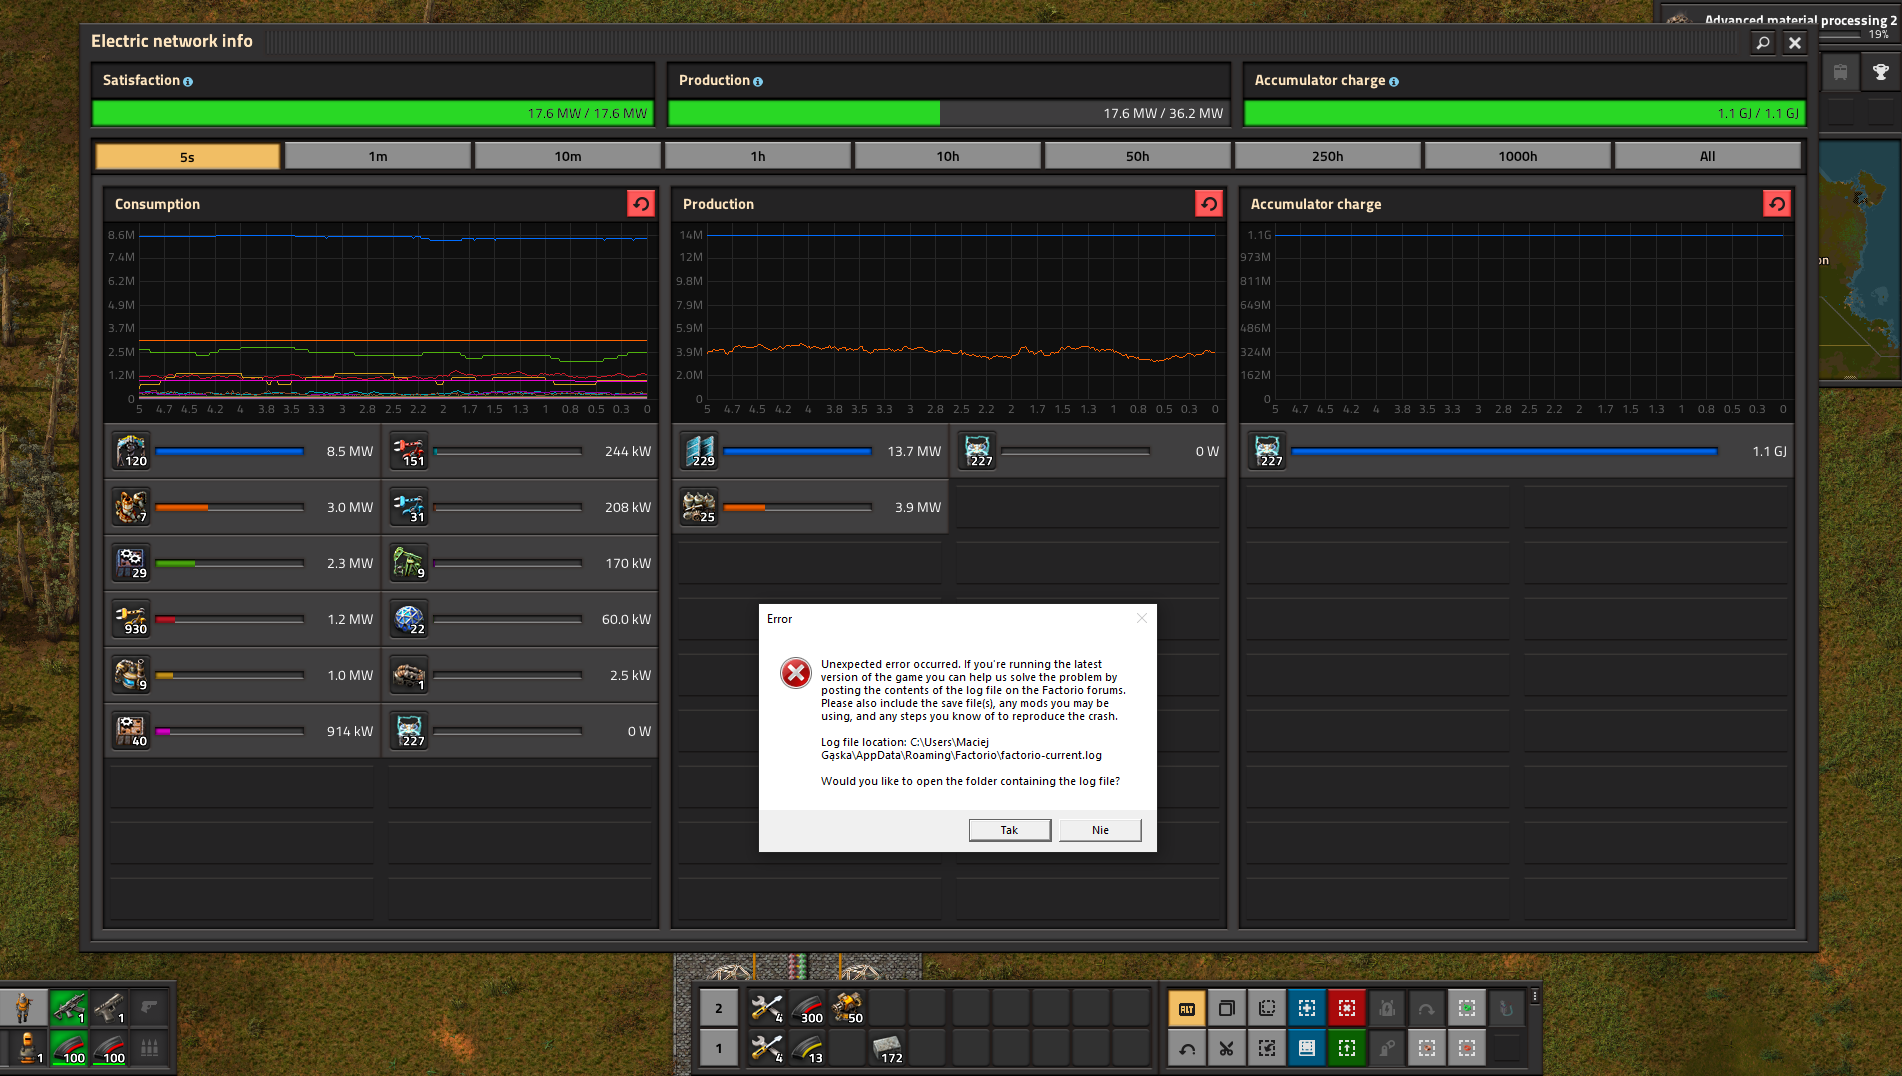Click the info icon next to Production header
1902x1076 pixels.
tap(758, 81)
